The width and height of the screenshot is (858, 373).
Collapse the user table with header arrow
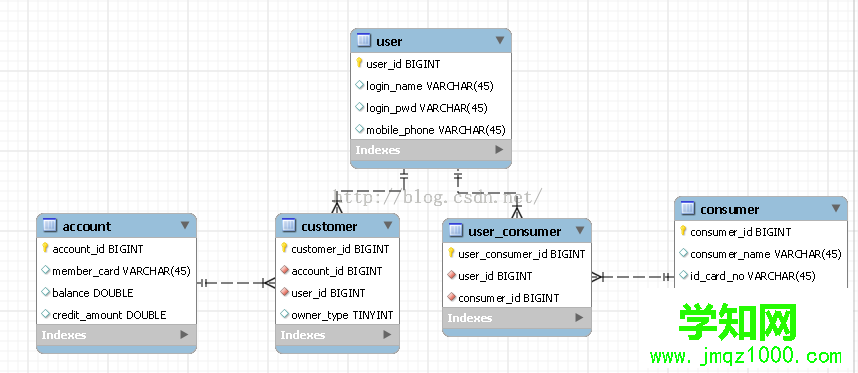click(500, 40)
